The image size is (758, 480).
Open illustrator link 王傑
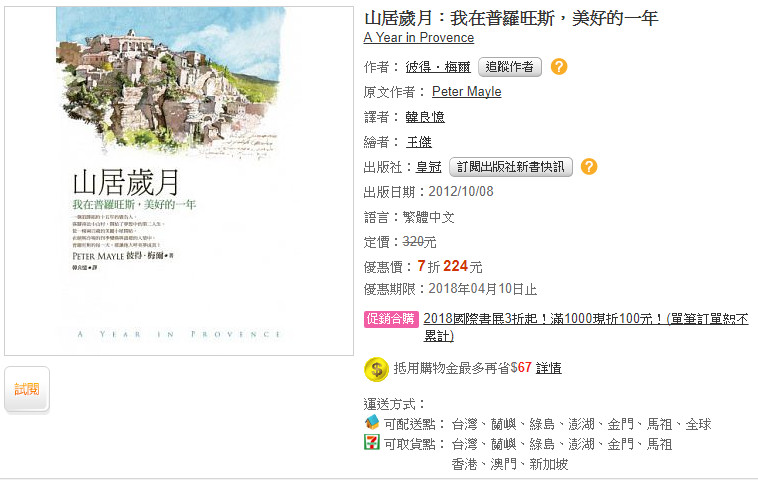(x=419, y=142)
